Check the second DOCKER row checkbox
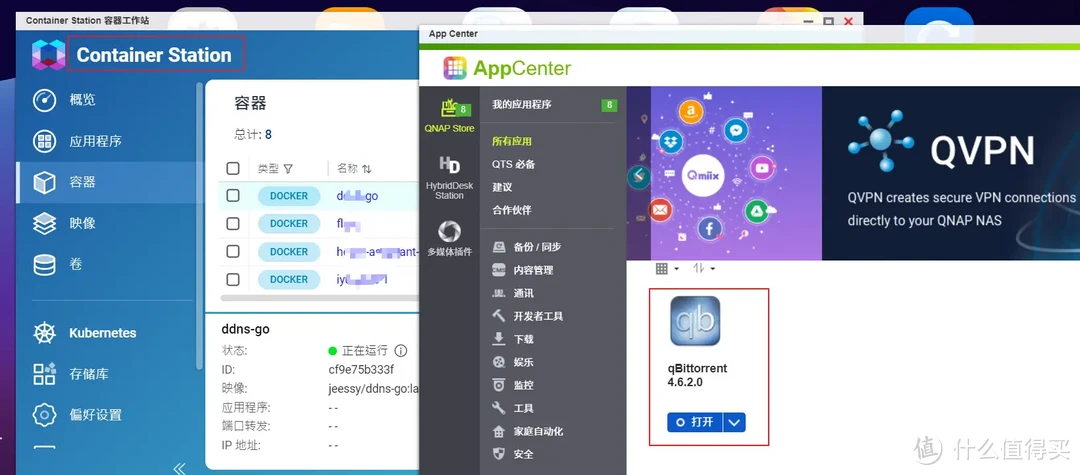Image resolution: width=1080 pixels, height=475 pixels. pyautogui.click(x=233, y=224)
